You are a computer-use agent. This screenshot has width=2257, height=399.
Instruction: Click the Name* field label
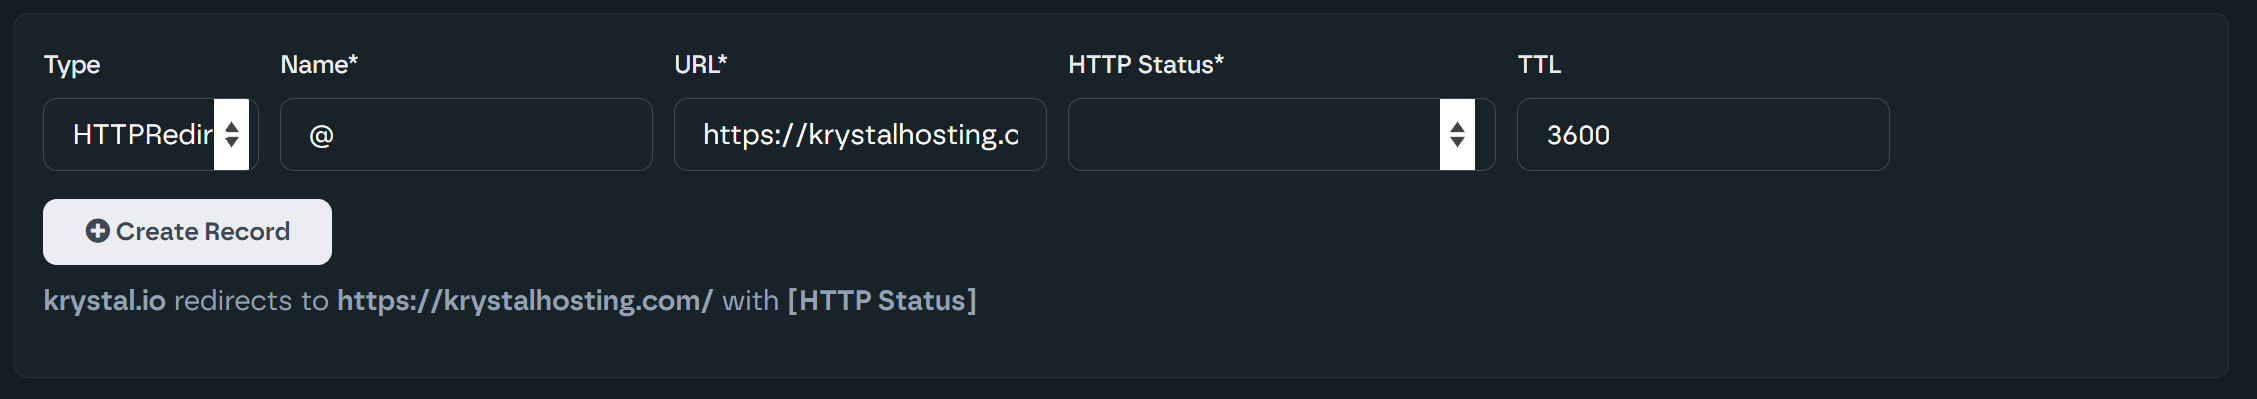(319, 65)
